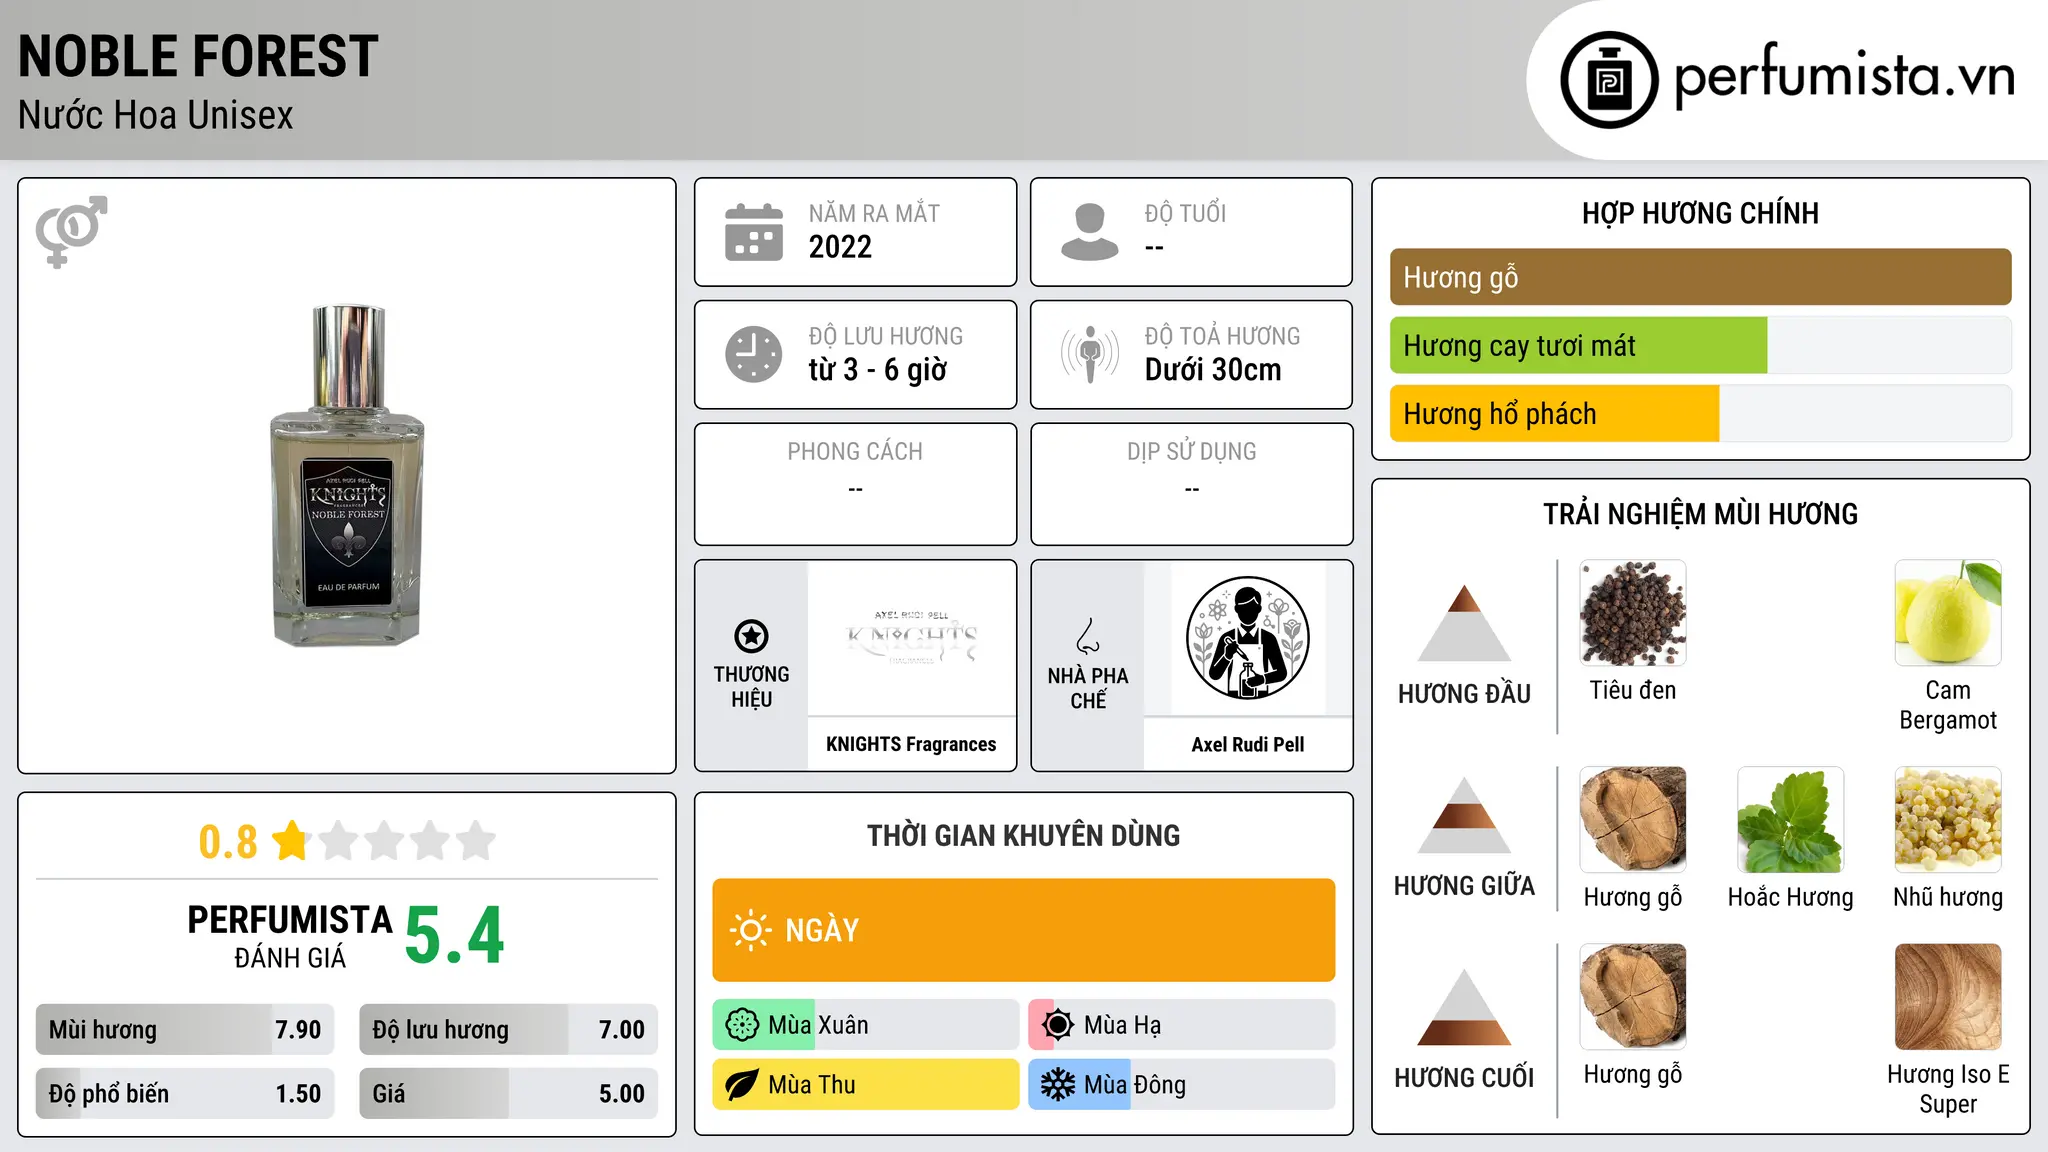
Task: Select the Hoắc Hương leaf image
Action: coord(1790,820)
